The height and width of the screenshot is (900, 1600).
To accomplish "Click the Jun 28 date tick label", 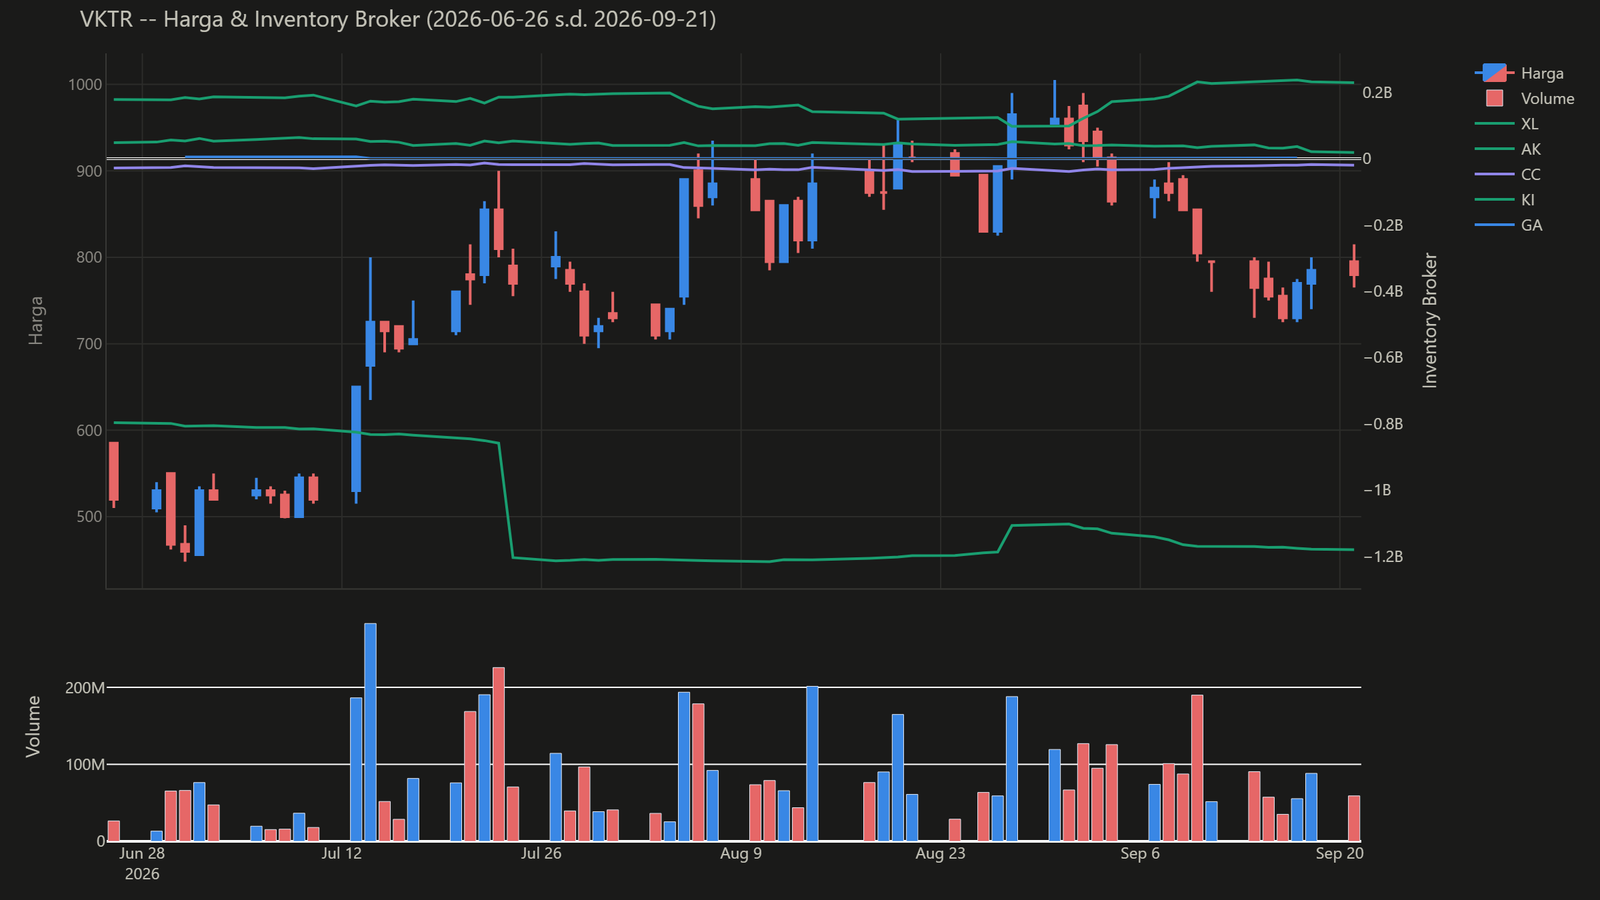I will coord(142,853).
